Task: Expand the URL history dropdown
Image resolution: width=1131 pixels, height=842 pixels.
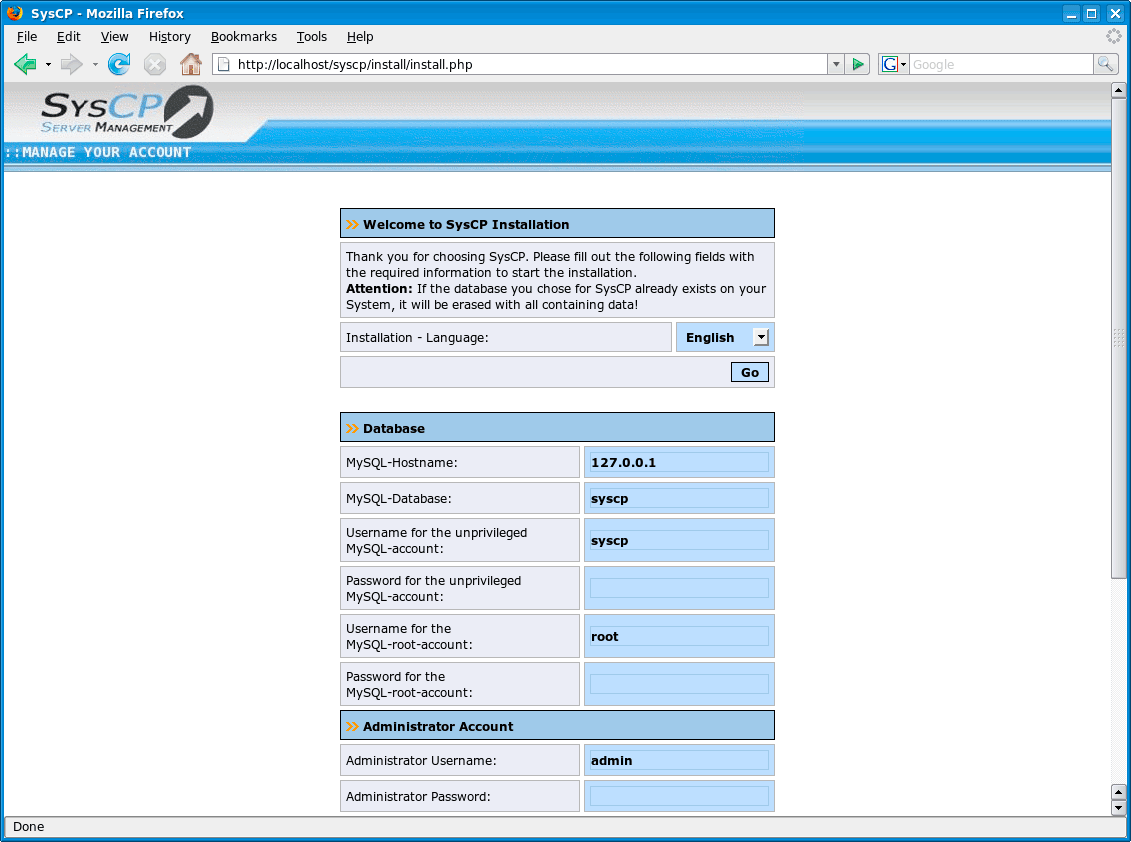Action: point(835,64)
